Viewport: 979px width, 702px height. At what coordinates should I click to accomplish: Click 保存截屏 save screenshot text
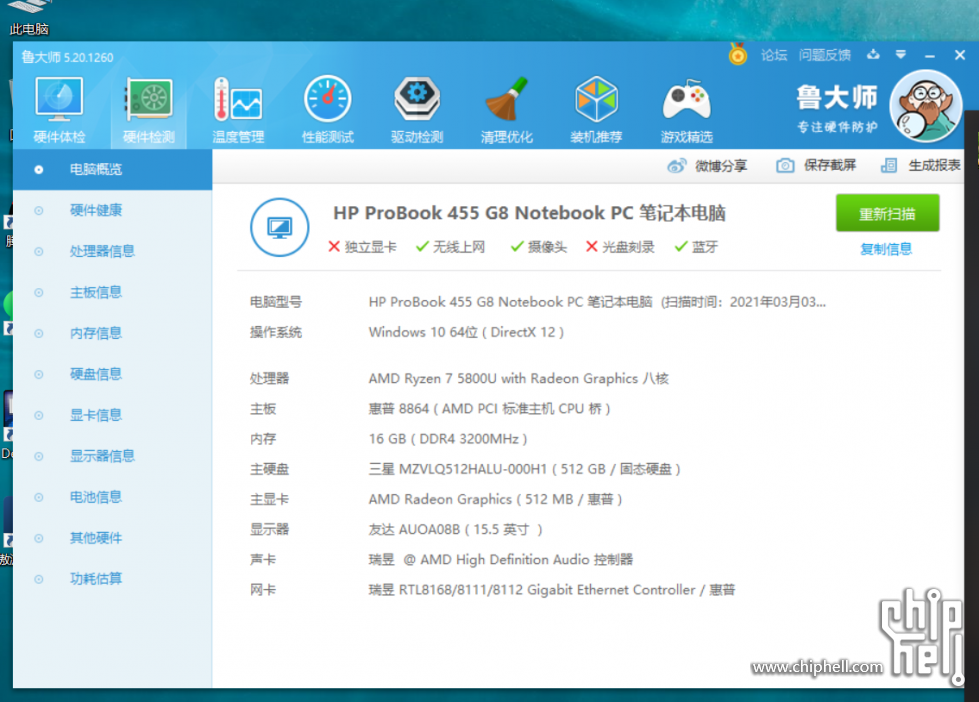coord(830,166)
